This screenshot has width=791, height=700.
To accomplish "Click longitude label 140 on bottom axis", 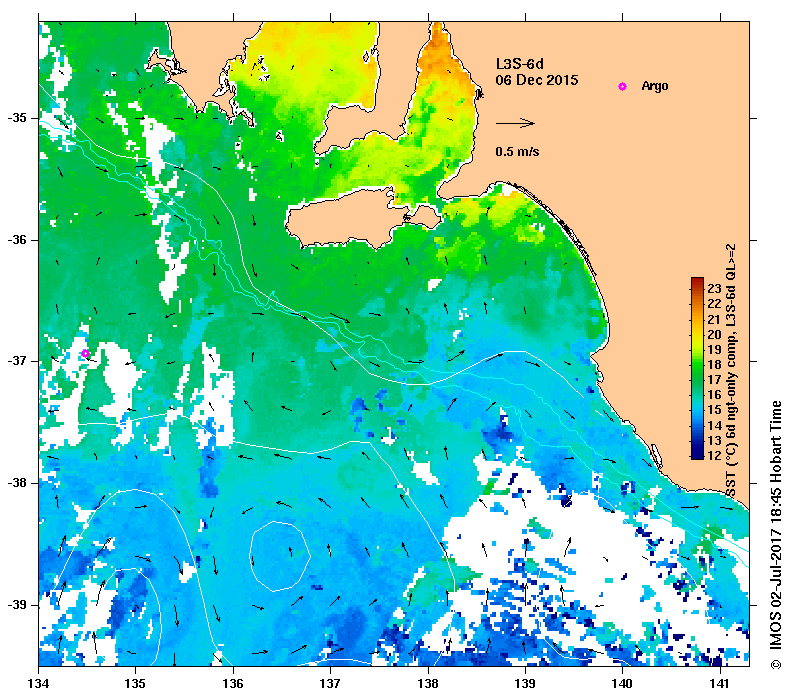I will [623, 683].
